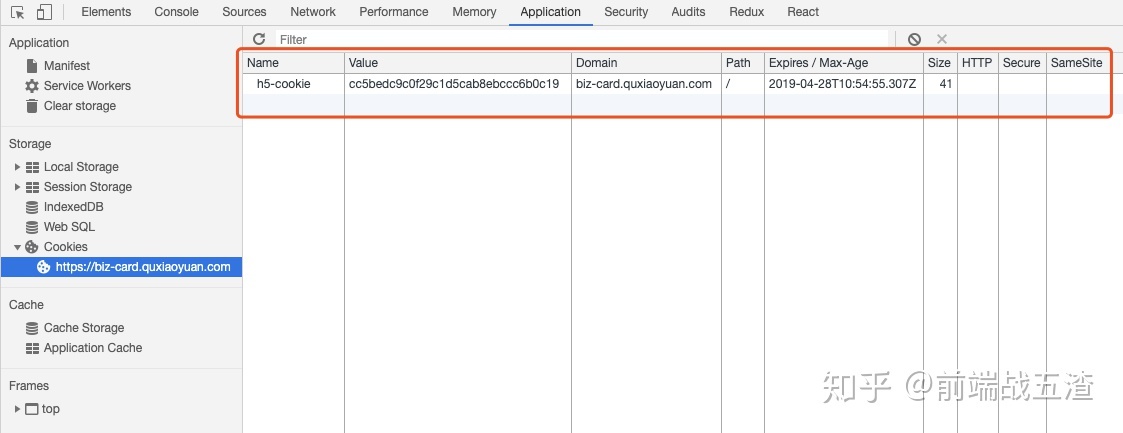This screenshot has width=1123, height=433.
Task: Select the h5-cookie name cell
Action: point(294,84)
